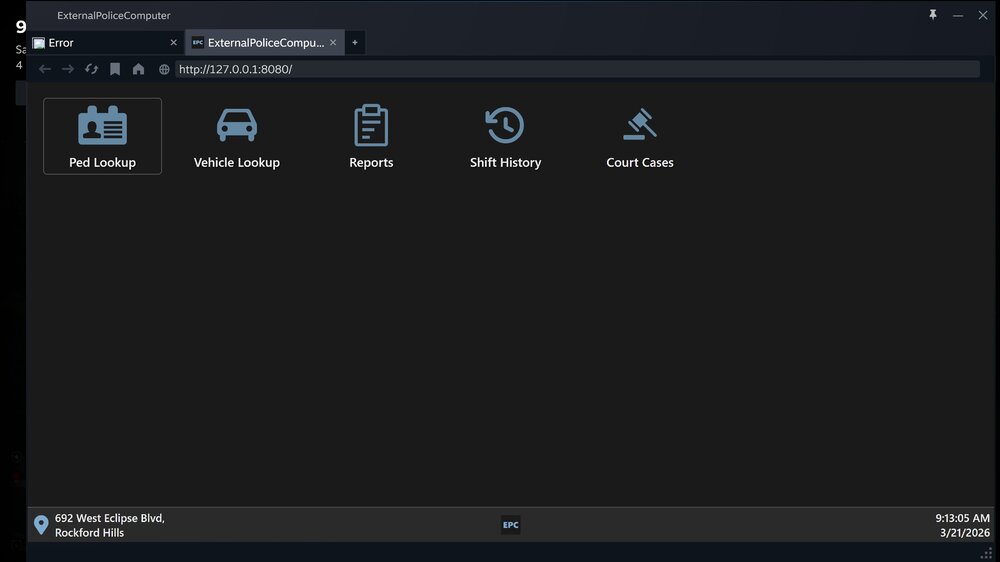Image resolution: width=1000 pixels, height=562 pixels.
Task: Click the 9:13:05 AM clock text
Action: click(x=962, y=518)
